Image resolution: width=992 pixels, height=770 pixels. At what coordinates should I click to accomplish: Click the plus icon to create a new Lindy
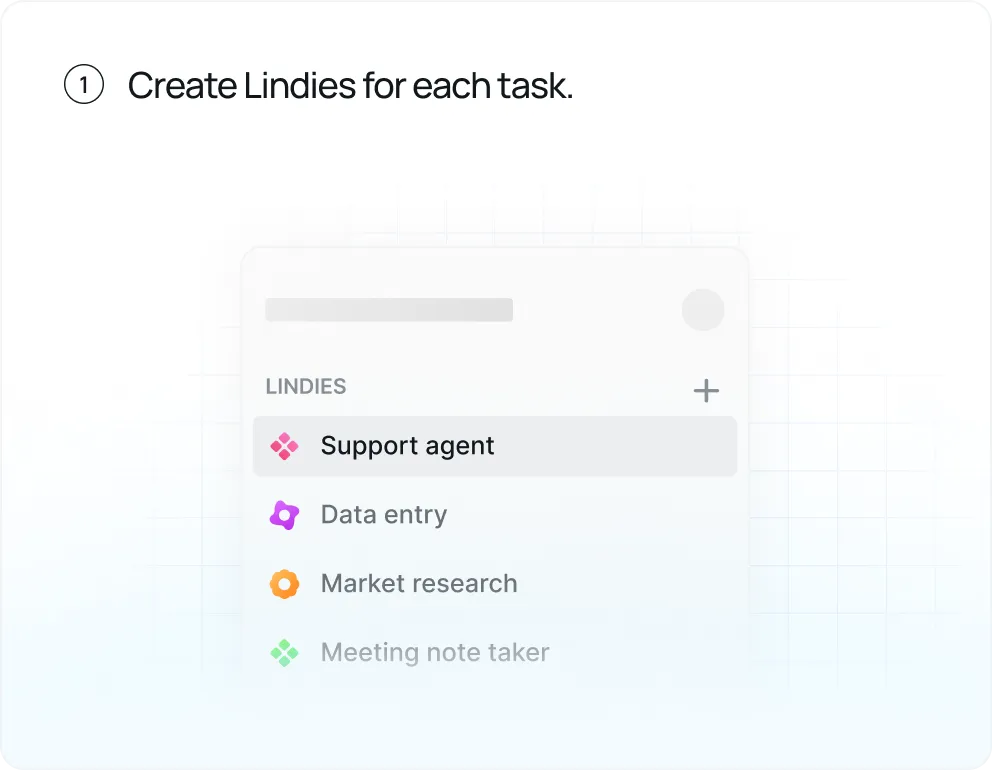tap(706, 391)
